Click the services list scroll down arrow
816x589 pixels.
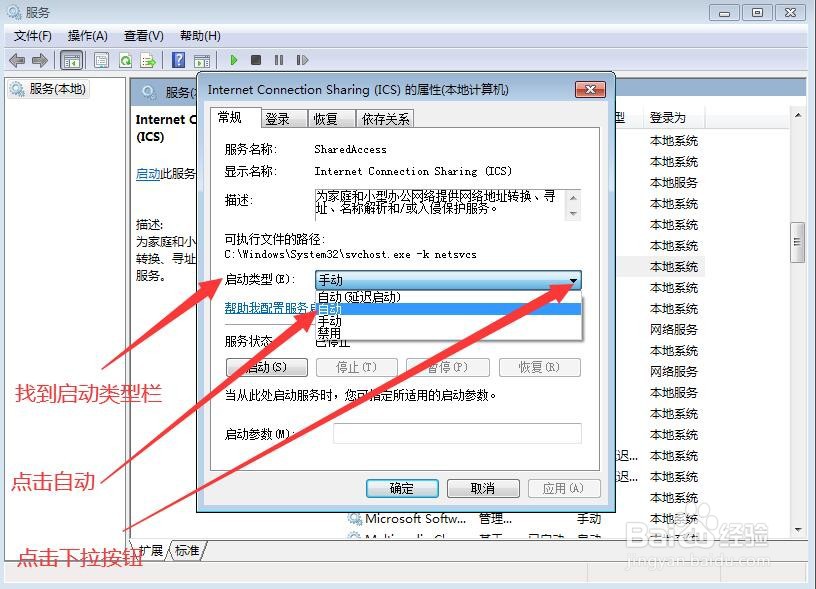coord(798,530)
